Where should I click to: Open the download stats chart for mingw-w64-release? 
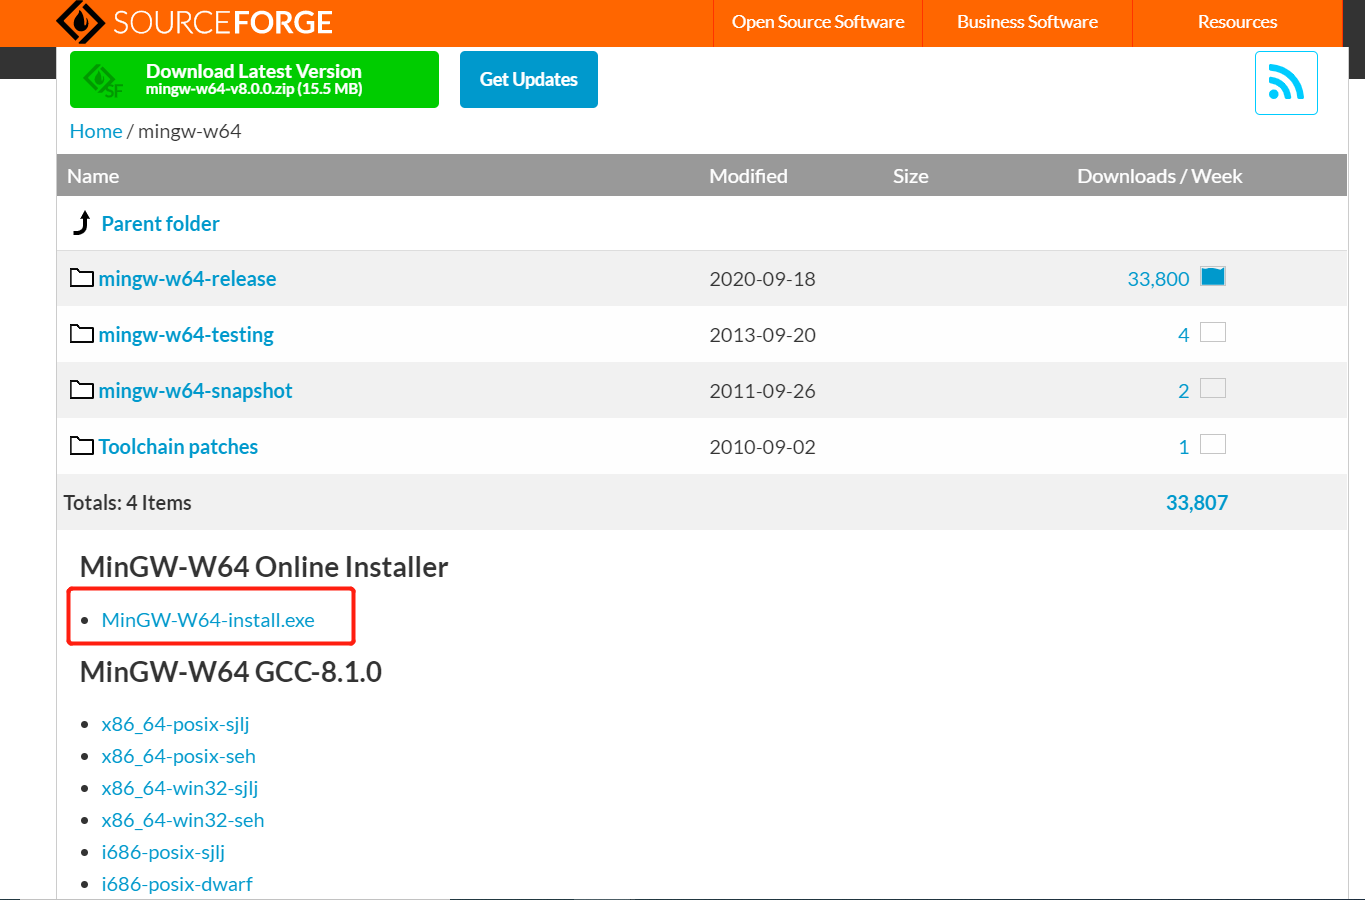pos(1212,277)
